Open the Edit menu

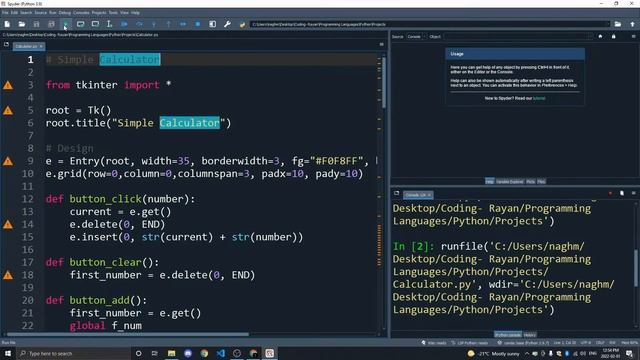pos(14,13)
